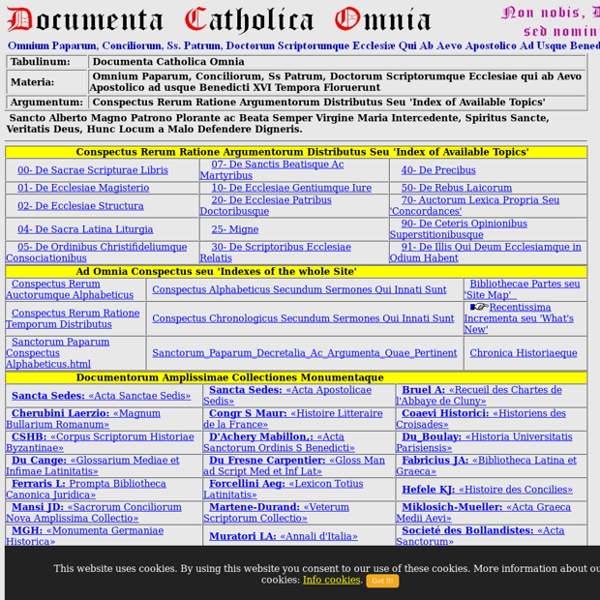Image resolution: width=600 pixels, height=600 pixels.
Task: Open 05- De Ordinibus Christifideliumque Consociationibus
Action: click(96, 252)
